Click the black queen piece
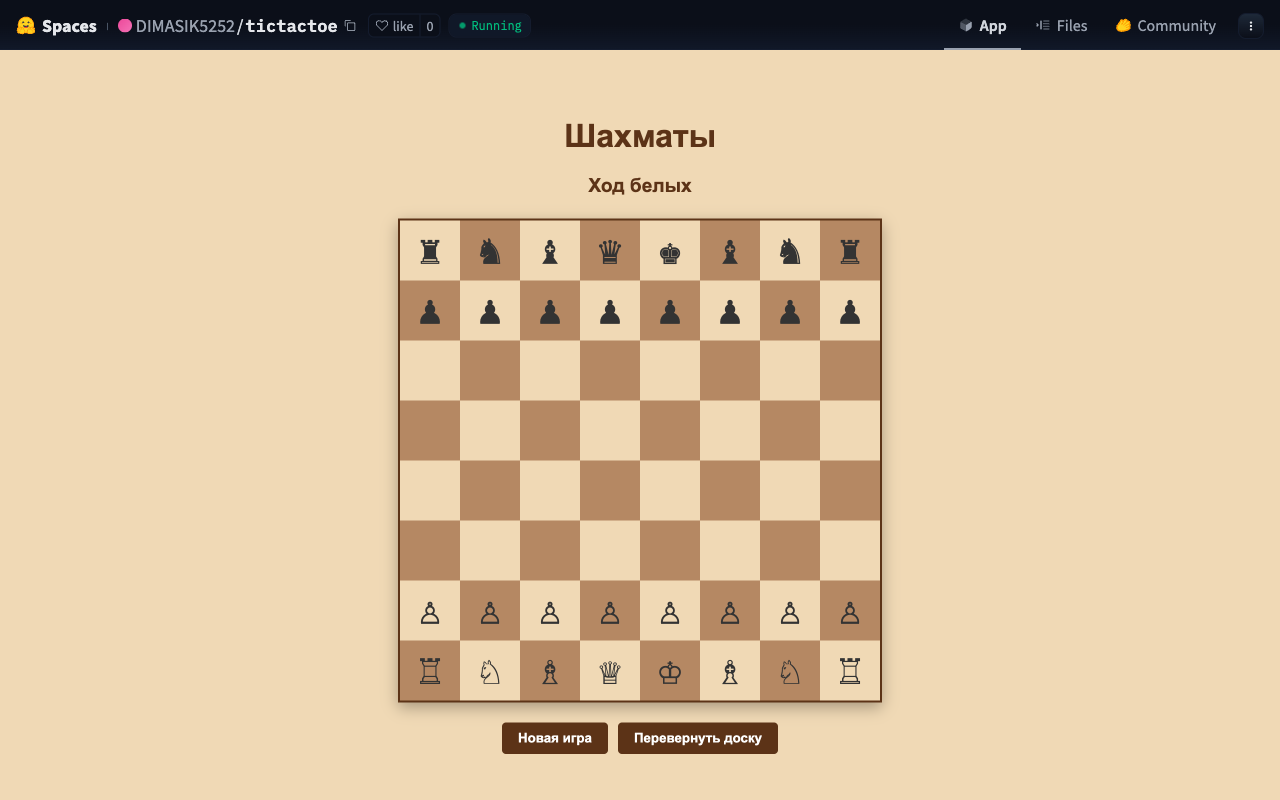The width and height of the screenshot is (1280, 800). pyautogui.click(x=610, y=251)
